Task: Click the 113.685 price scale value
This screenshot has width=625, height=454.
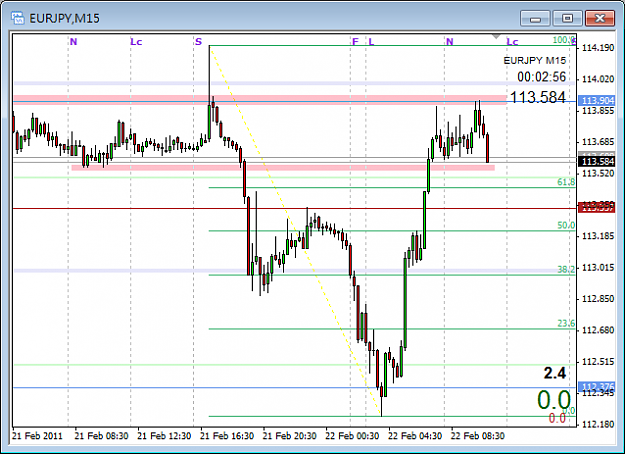Action: tap(598, 142)
